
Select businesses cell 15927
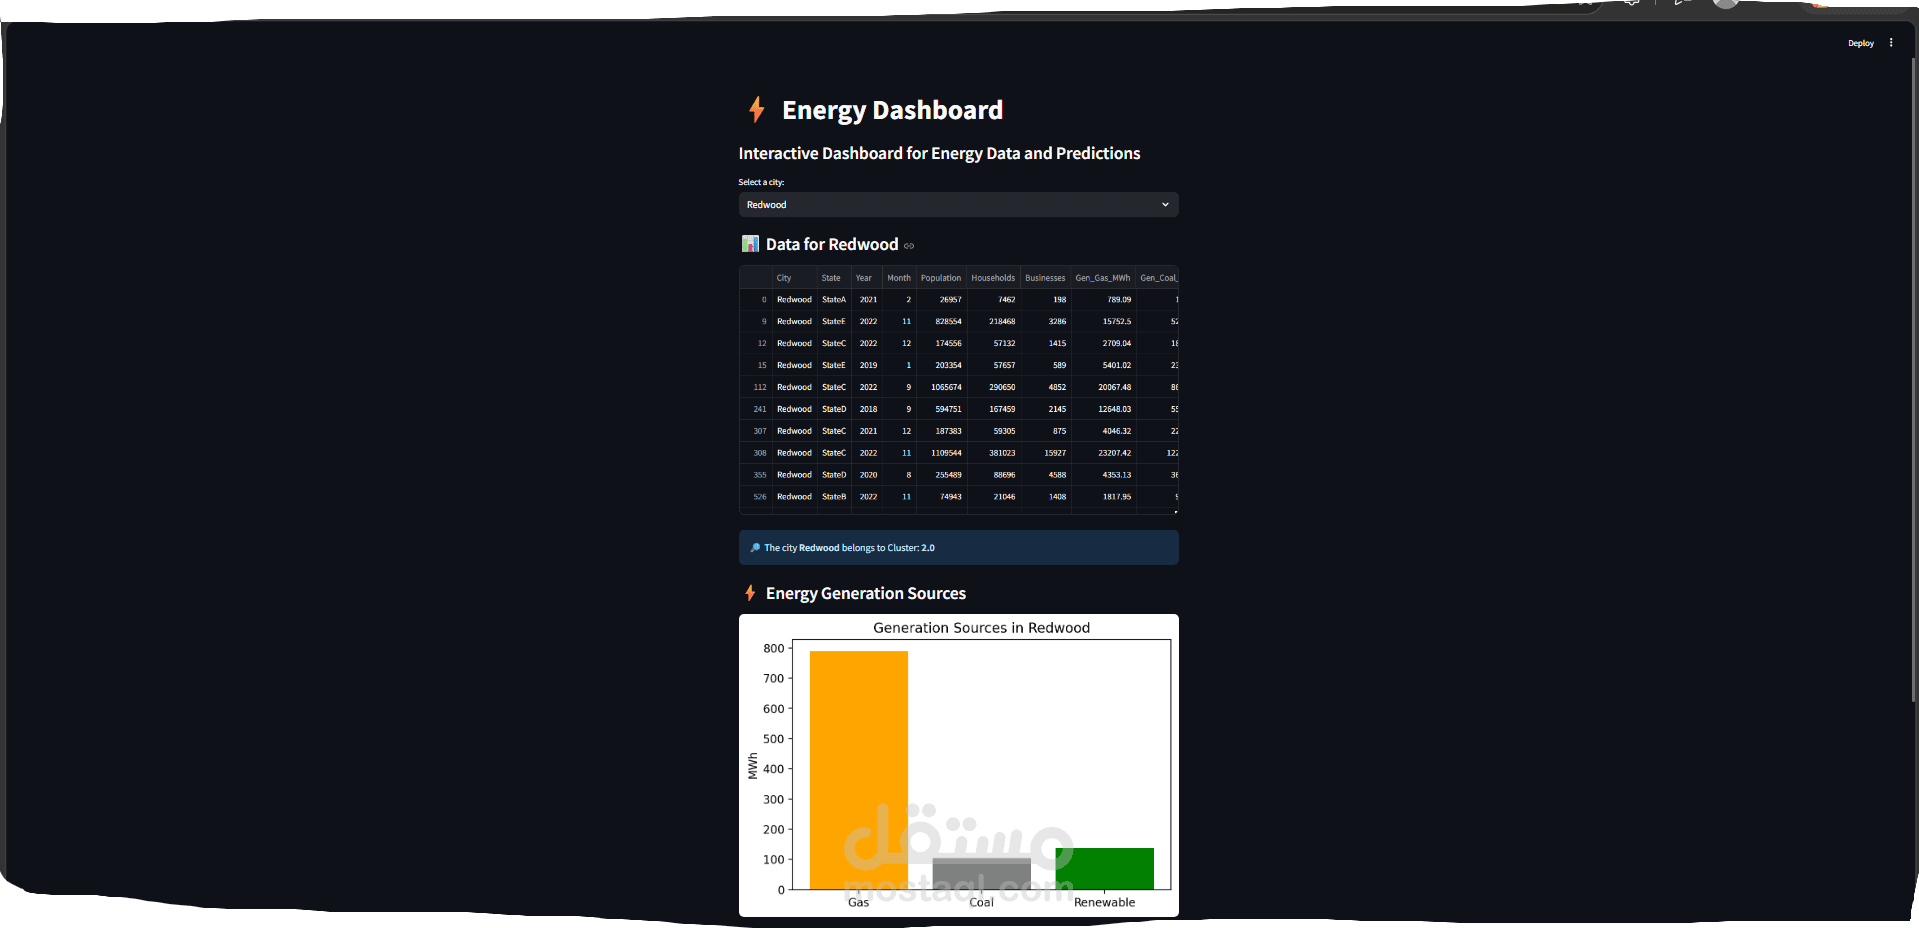(1045, 454)
